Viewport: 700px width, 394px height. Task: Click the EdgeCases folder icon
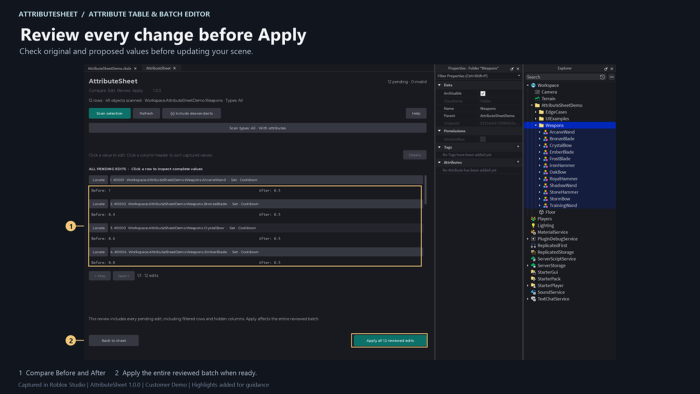(x=542, y=112)
